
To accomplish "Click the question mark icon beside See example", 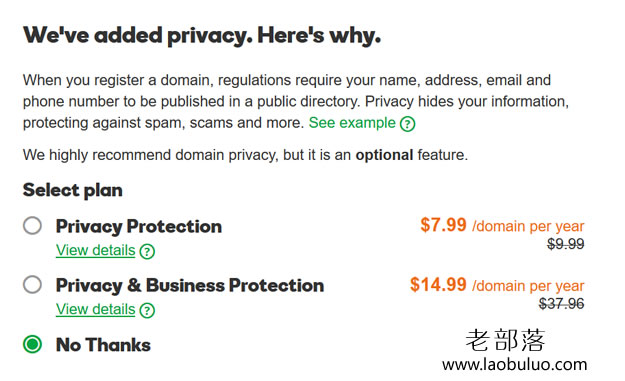I will coord(407,124).
